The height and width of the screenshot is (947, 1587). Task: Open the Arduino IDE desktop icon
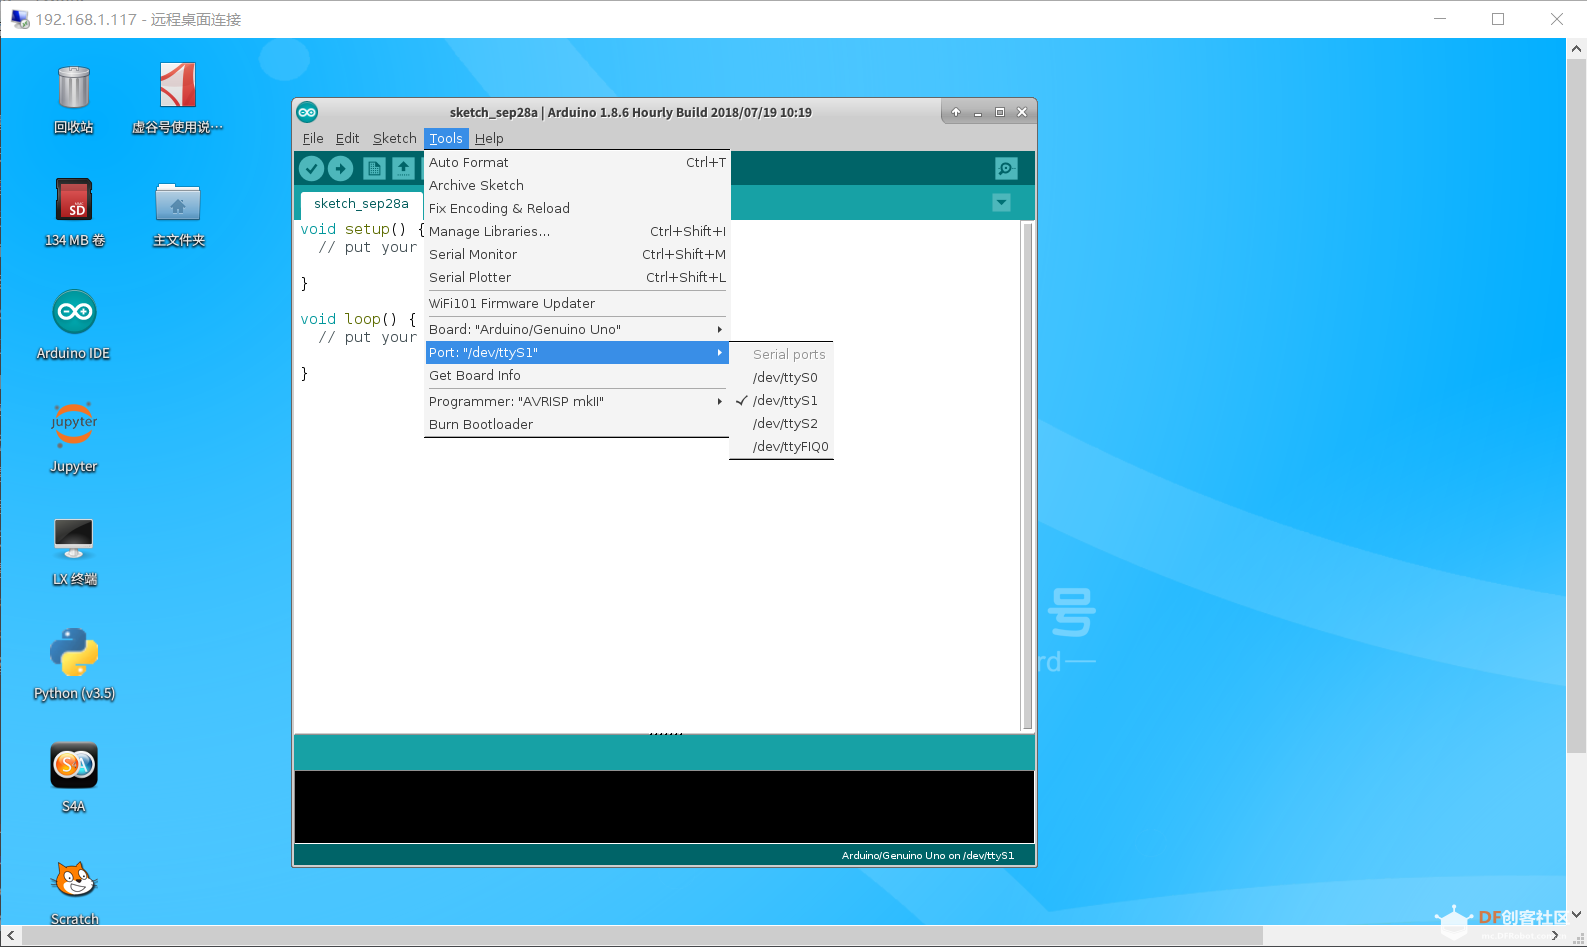click(x=74, y=313)
